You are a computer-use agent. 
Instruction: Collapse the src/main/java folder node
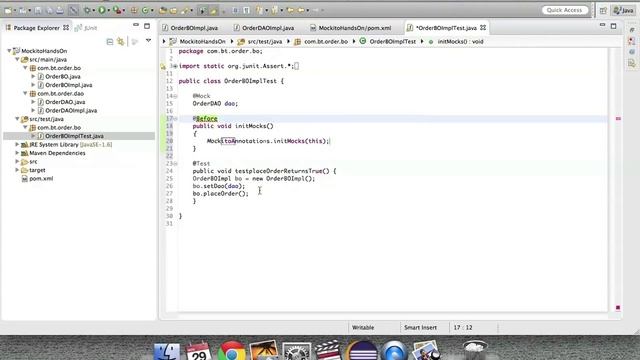pos(17,60)
